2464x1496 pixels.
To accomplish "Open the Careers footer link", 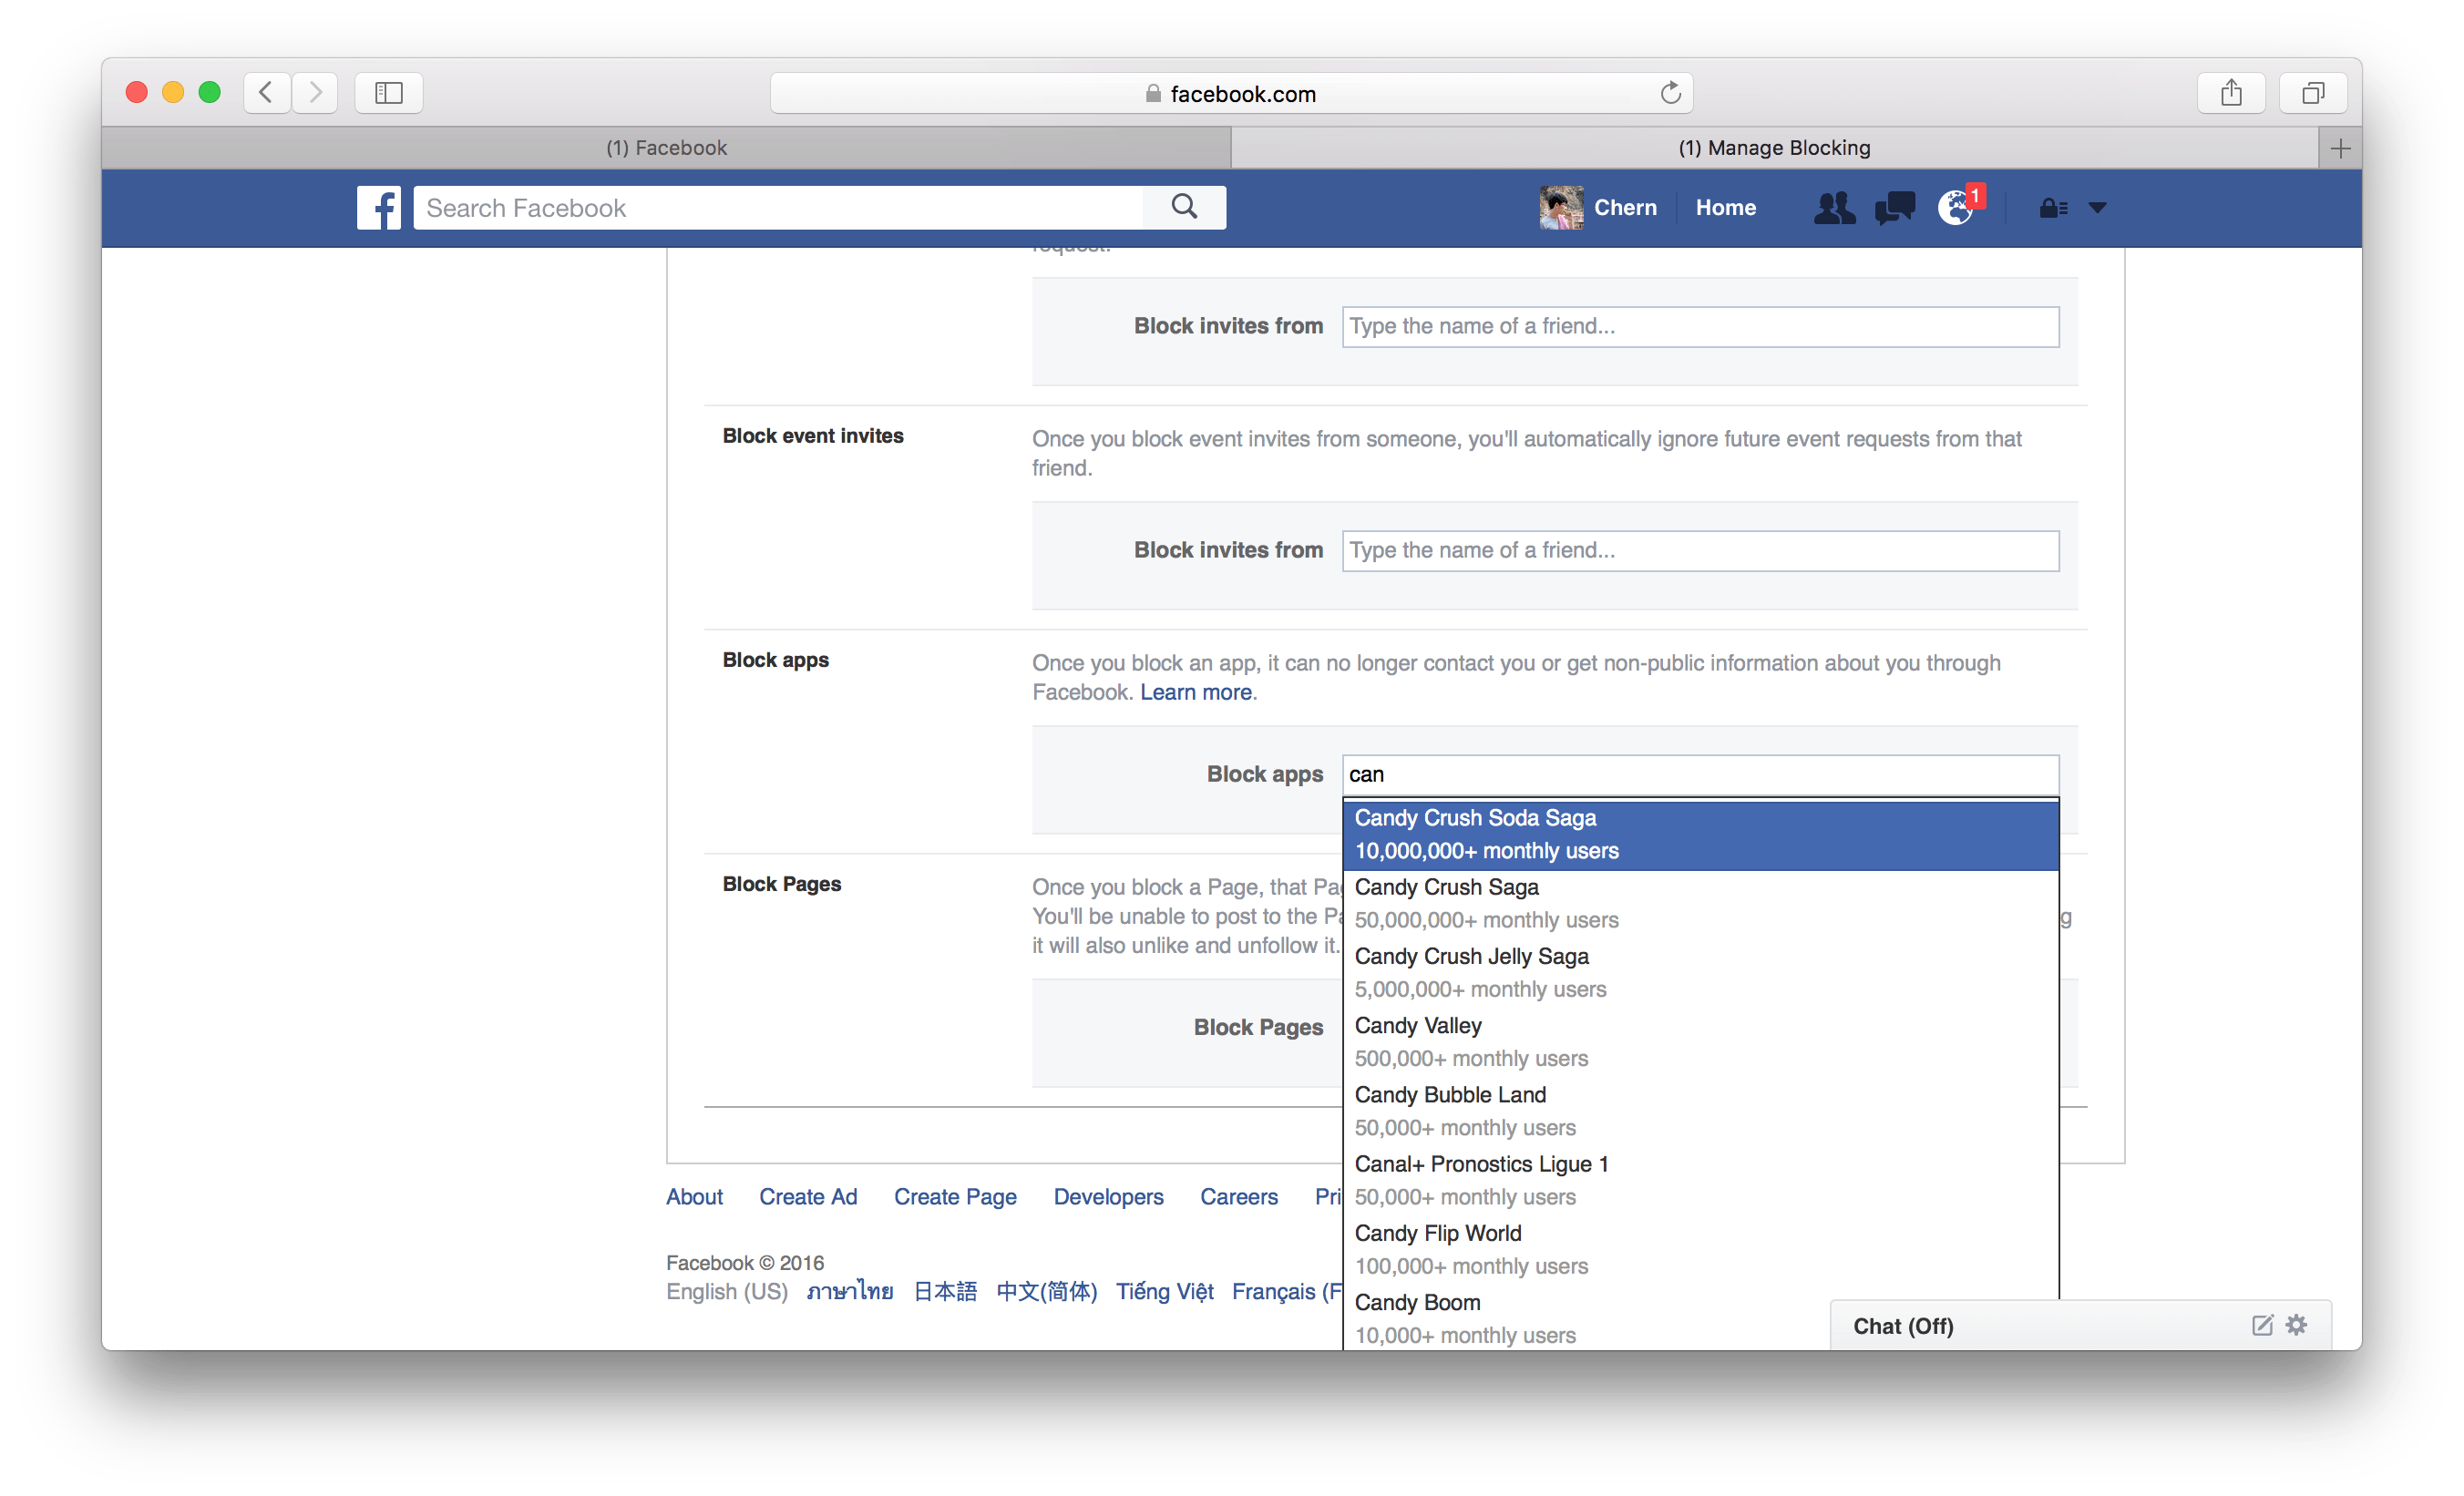I will [x=1238, y=1196].
